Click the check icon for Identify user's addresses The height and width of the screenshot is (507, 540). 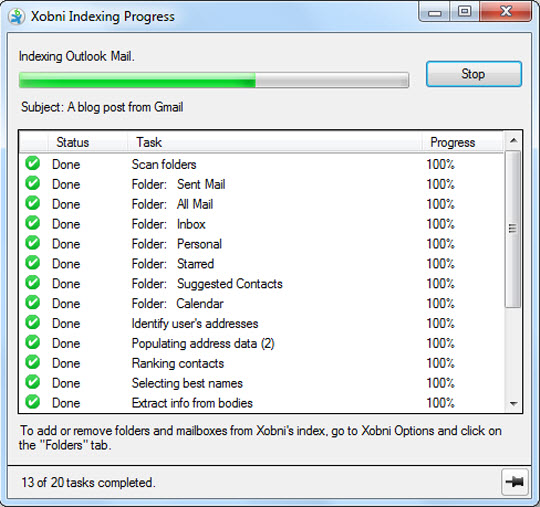32,322
